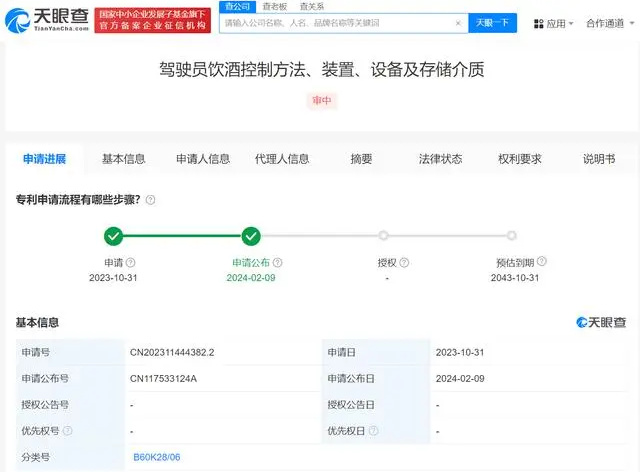
Task: Switch to the 摘要 tab
Action: click(361, 159)
